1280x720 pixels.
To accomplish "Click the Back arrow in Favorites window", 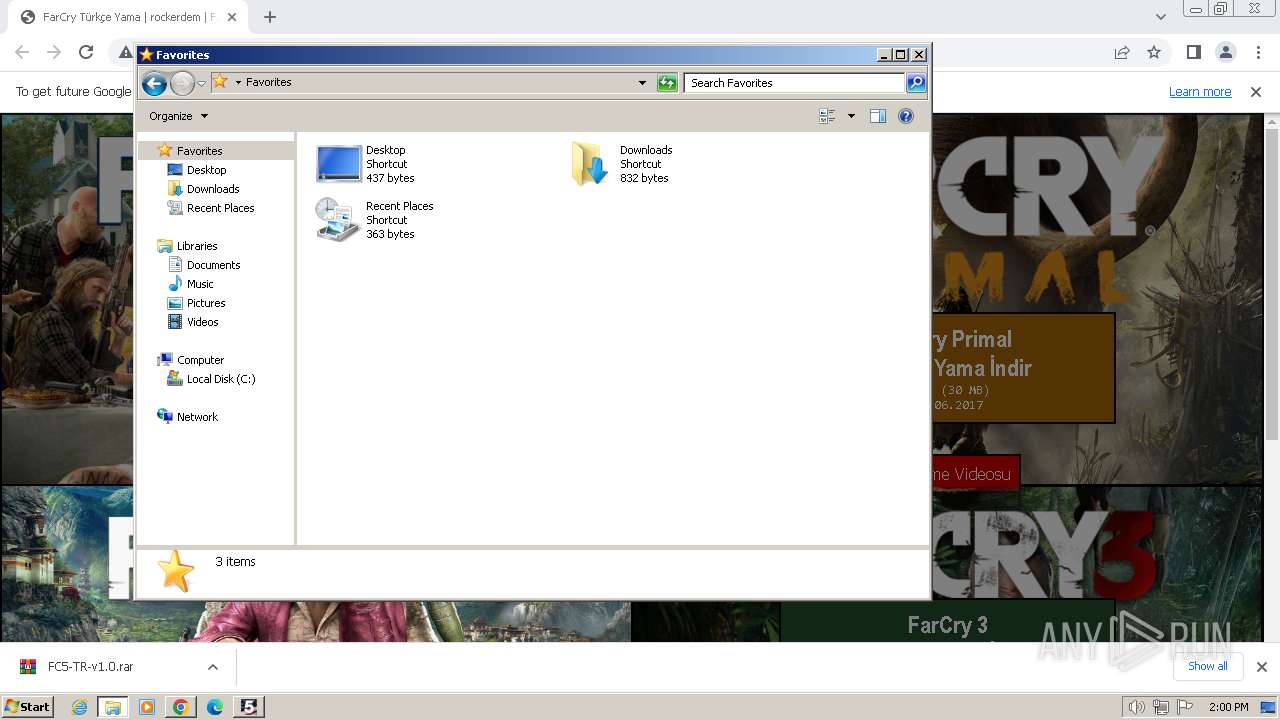I will (x=154, y=83).
